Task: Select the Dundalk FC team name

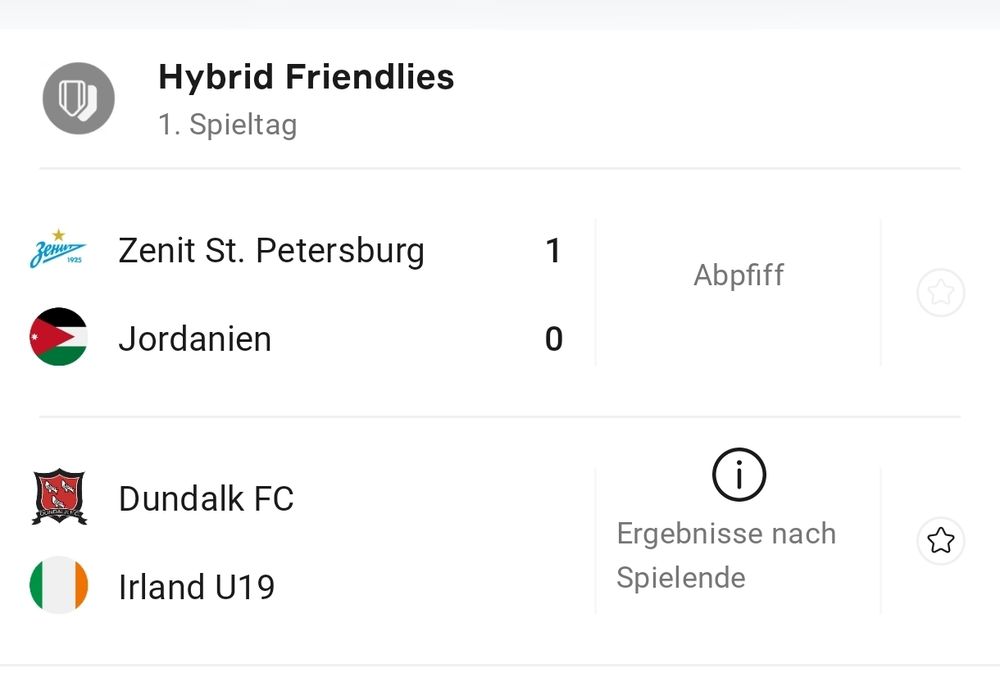Action: click(x=206, y=498)
